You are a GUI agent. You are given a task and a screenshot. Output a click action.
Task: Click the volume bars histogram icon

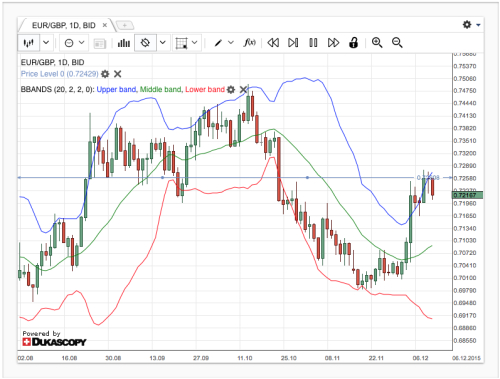[x=124, y=43]
